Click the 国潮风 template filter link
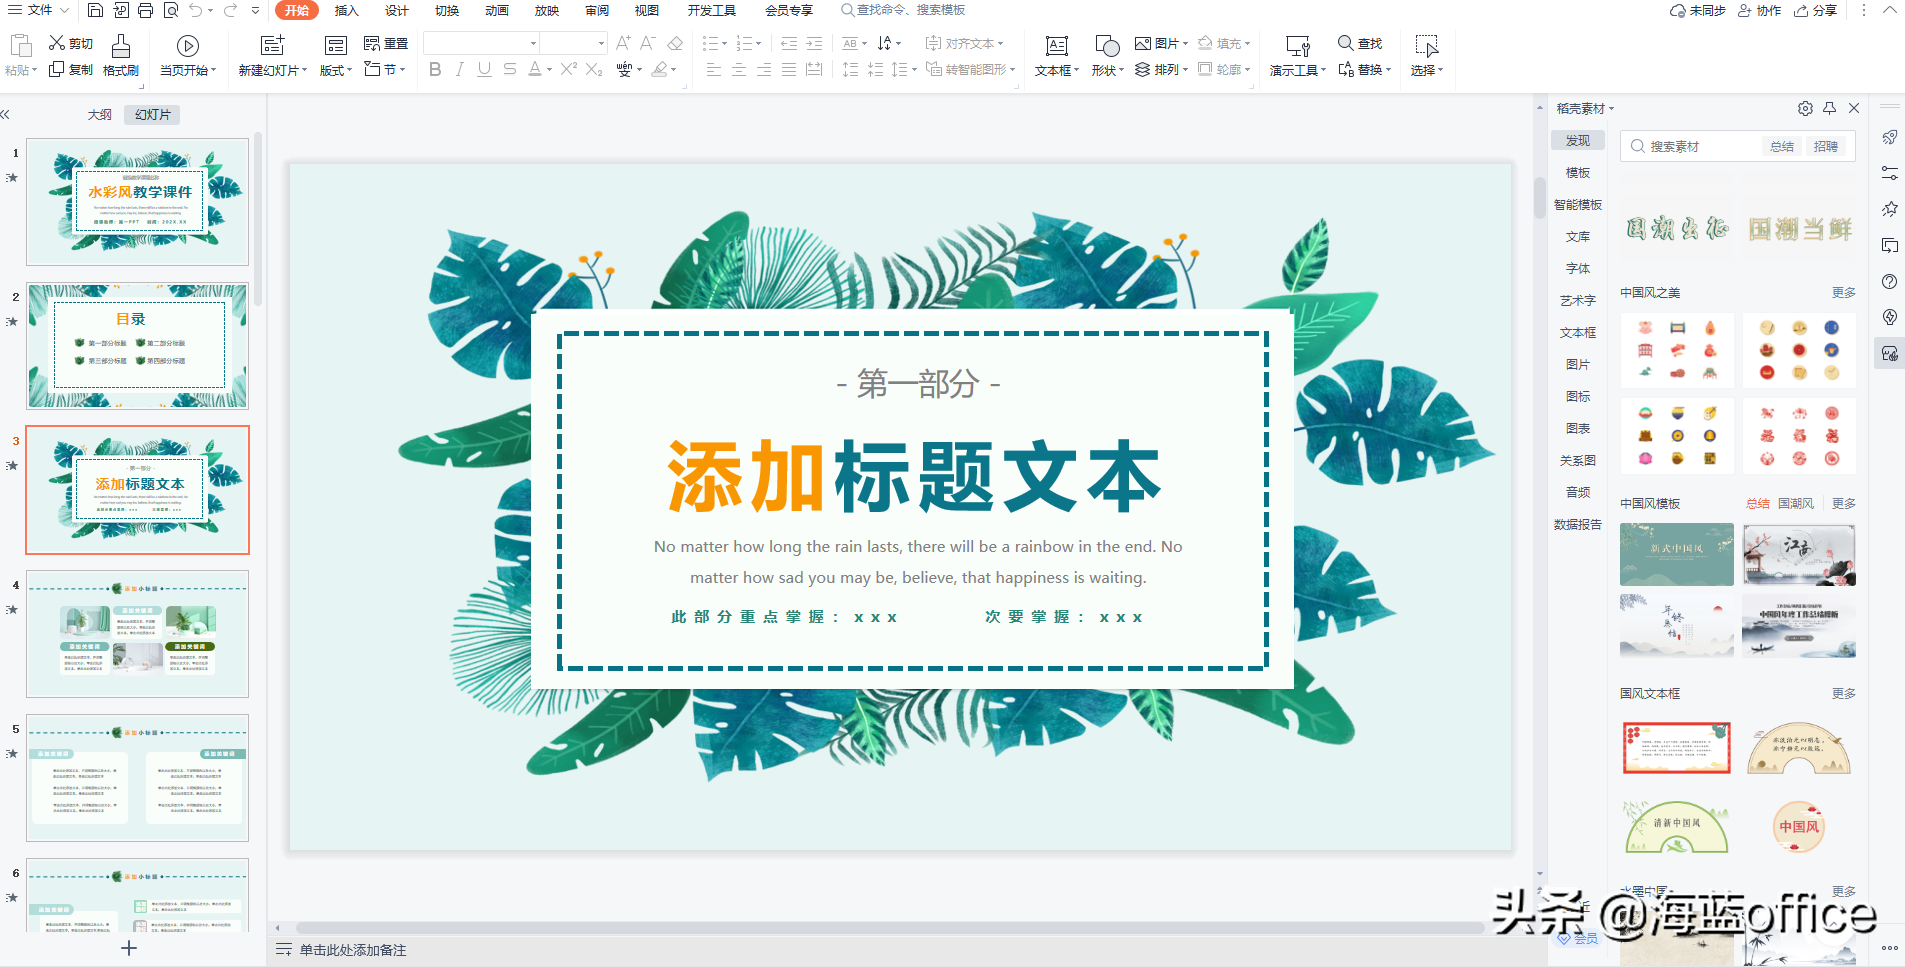1905x967 pixels. (1796, 503)
